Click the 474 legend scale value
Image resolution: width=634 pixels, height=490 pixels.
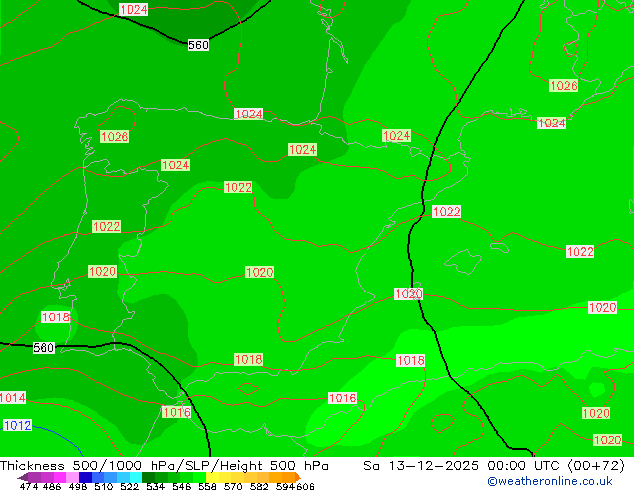[29, 486]
